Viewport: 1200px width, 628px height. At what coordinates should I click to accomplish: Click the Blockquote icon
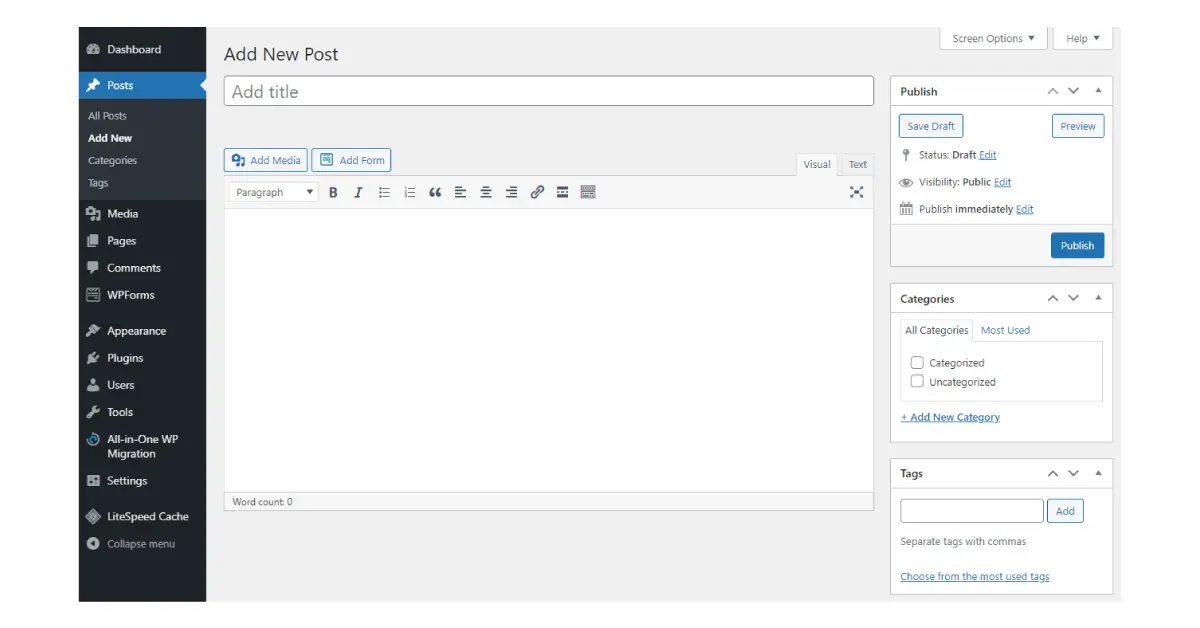[x=435, y=192]
